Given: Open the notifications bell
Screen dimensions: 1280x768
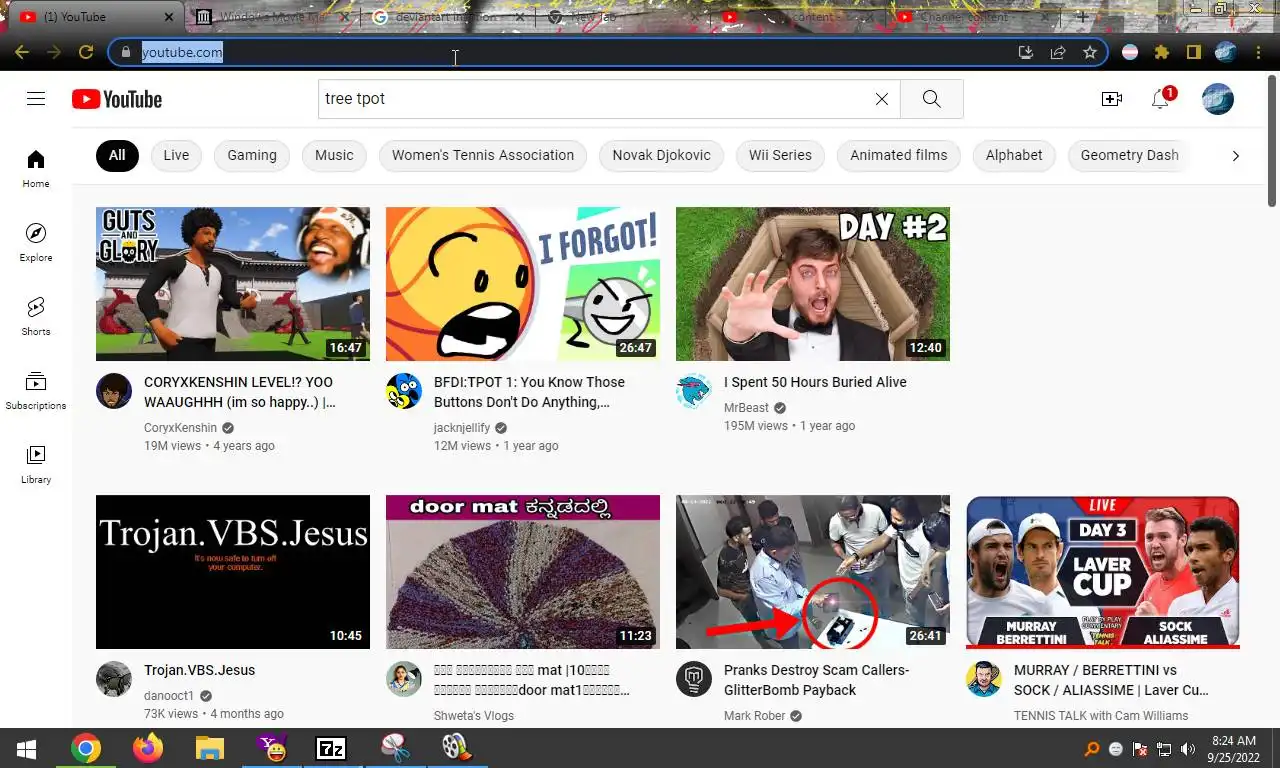Looking at the screenshot, I should [x=1160, y=99].
